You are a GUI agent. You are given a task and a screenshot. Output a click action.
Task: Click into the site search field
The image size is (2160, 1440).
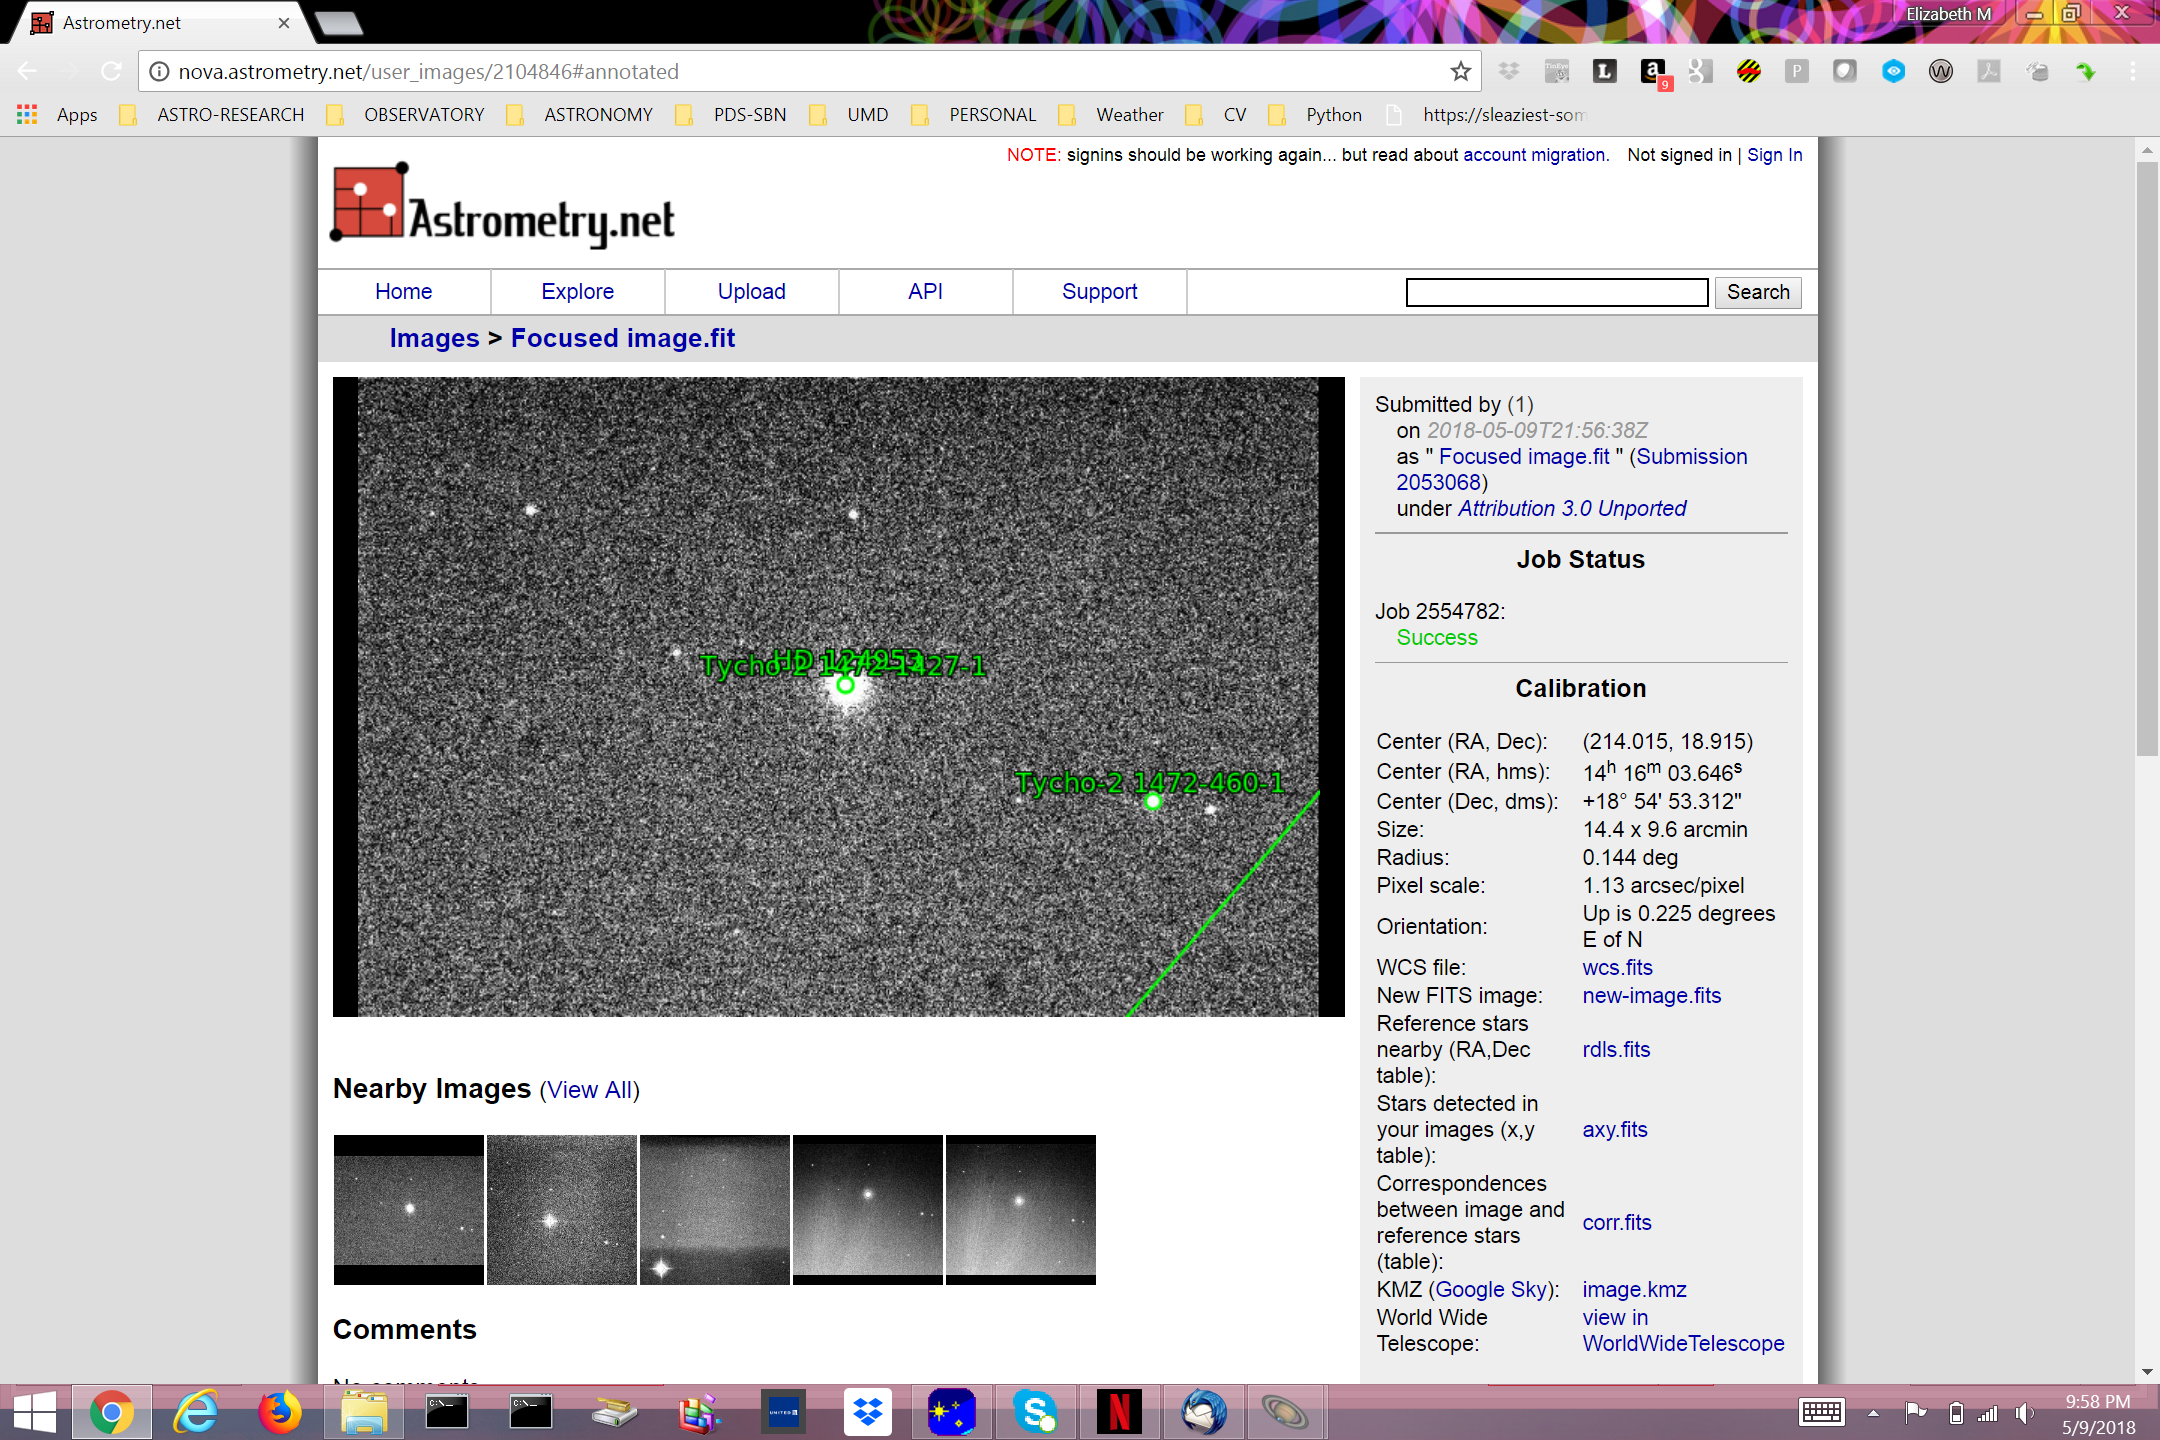pyautogui.click(x=1556, y=293)
